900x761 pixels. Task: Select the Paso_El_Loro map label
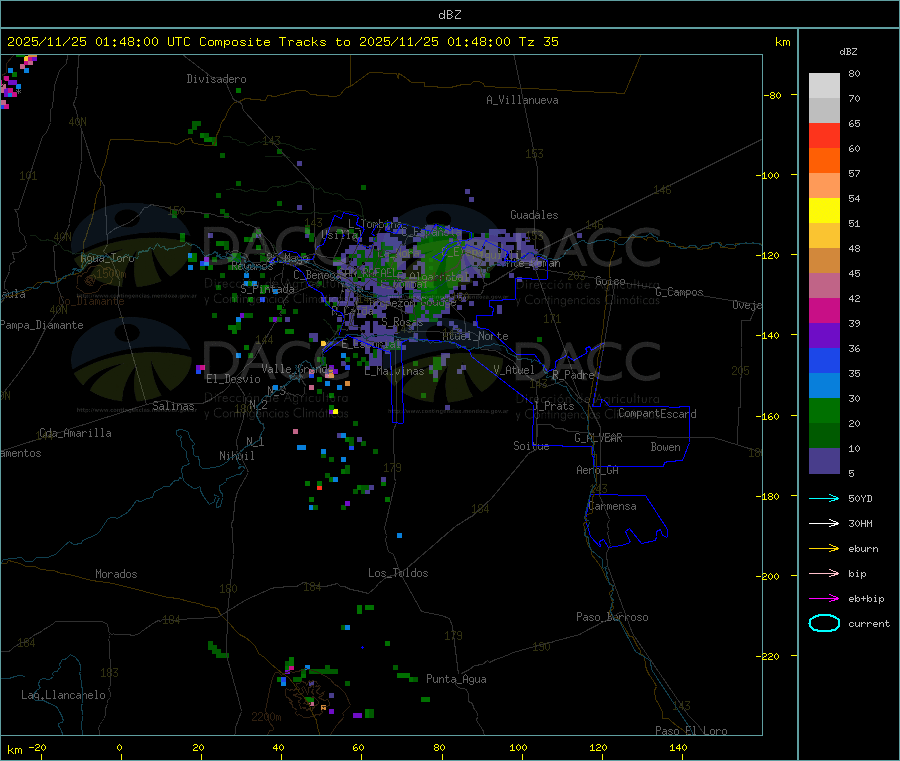coord(691,731)
